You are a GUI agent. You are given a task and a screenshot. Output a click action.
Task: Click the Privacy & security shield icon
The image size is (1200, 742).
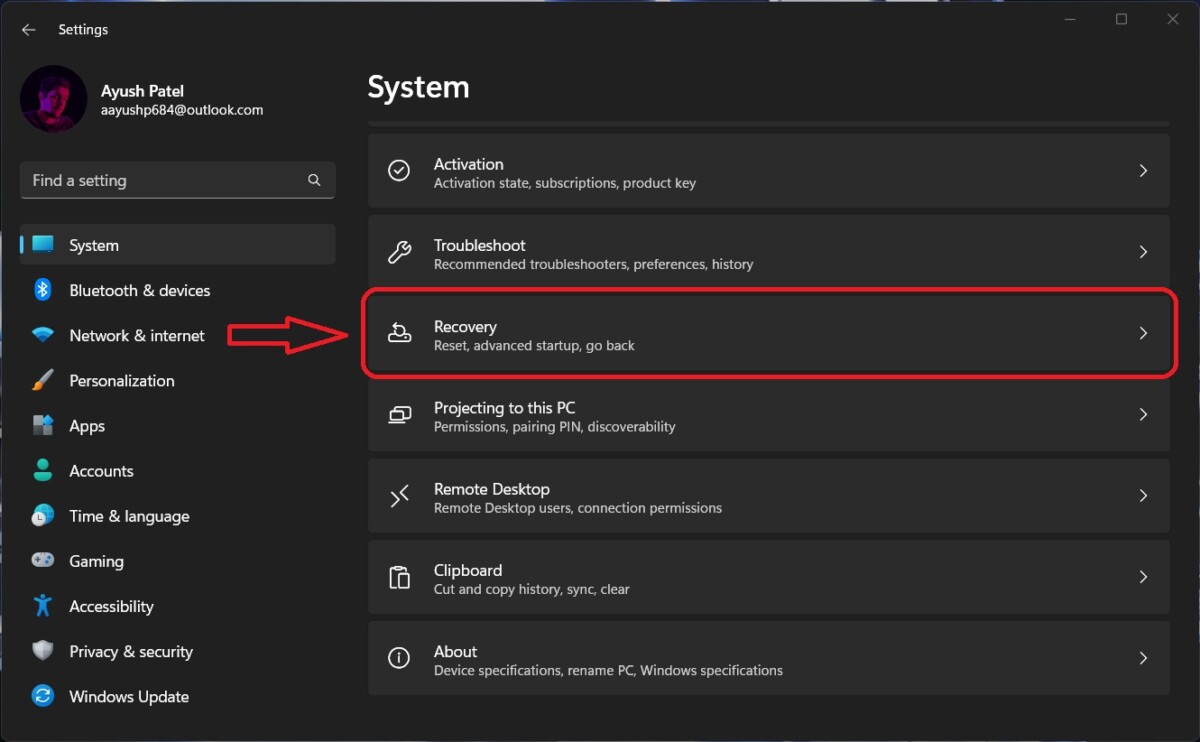pos(42,651)
